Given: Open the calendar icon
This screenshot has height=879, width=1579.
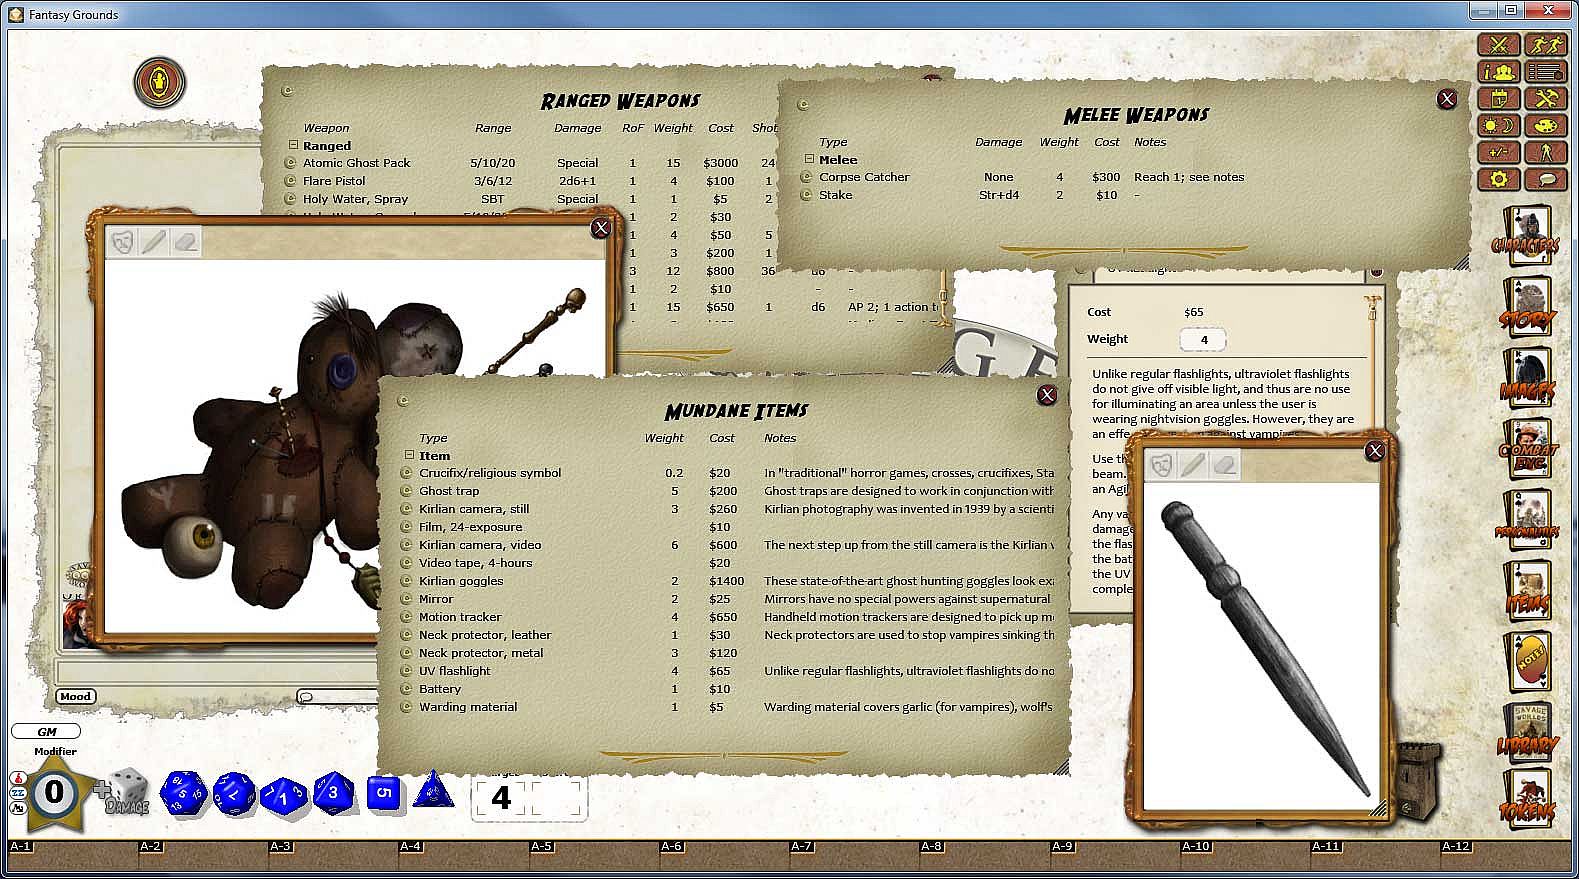Looking at the screenshot, I should click(1499, 99).
